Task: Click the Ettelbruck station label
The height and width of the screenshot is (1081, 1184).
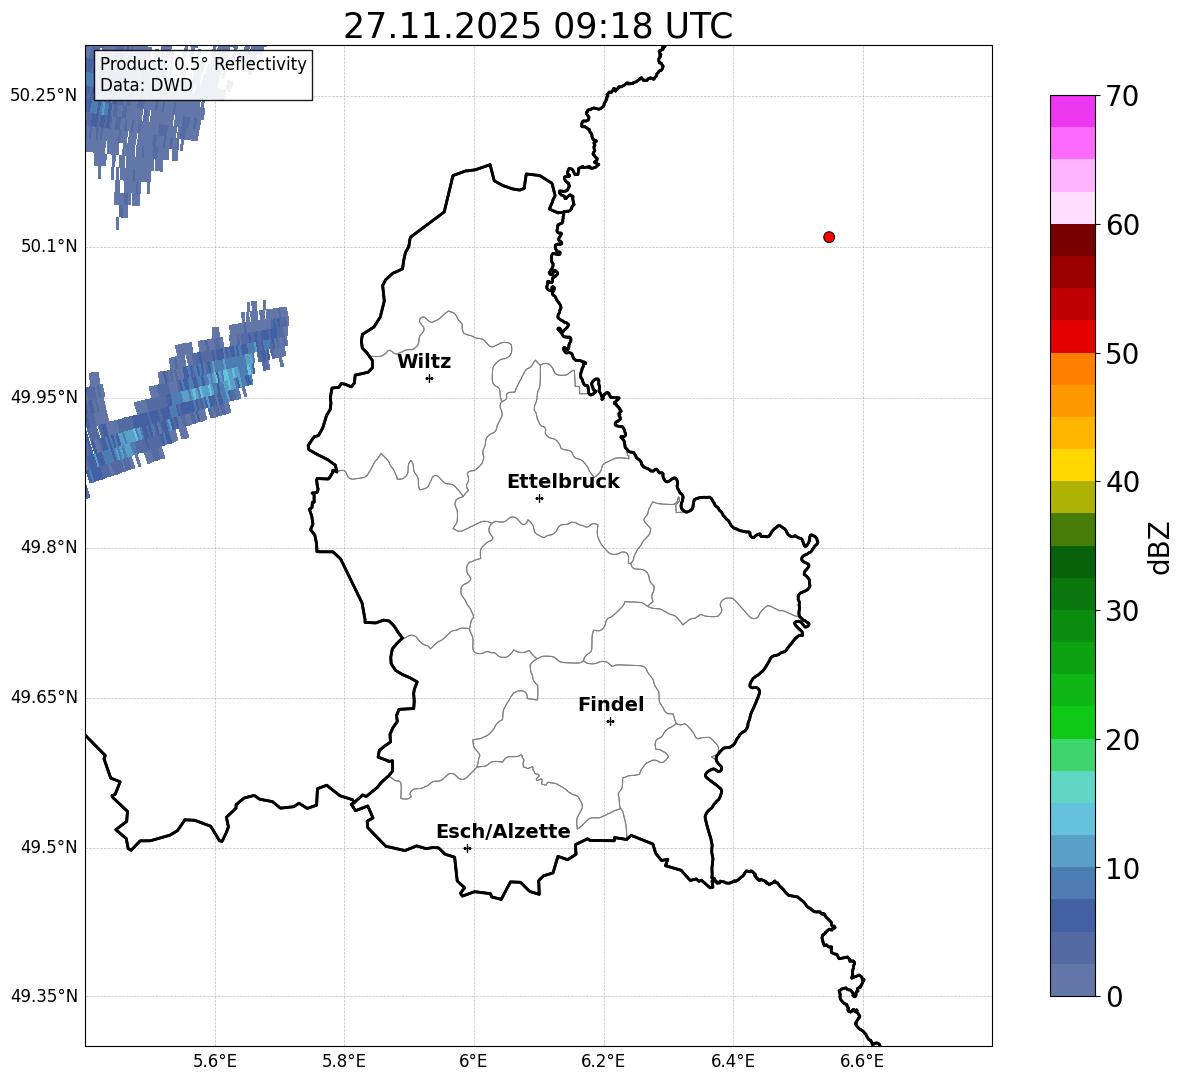Action: coord(563,482)
